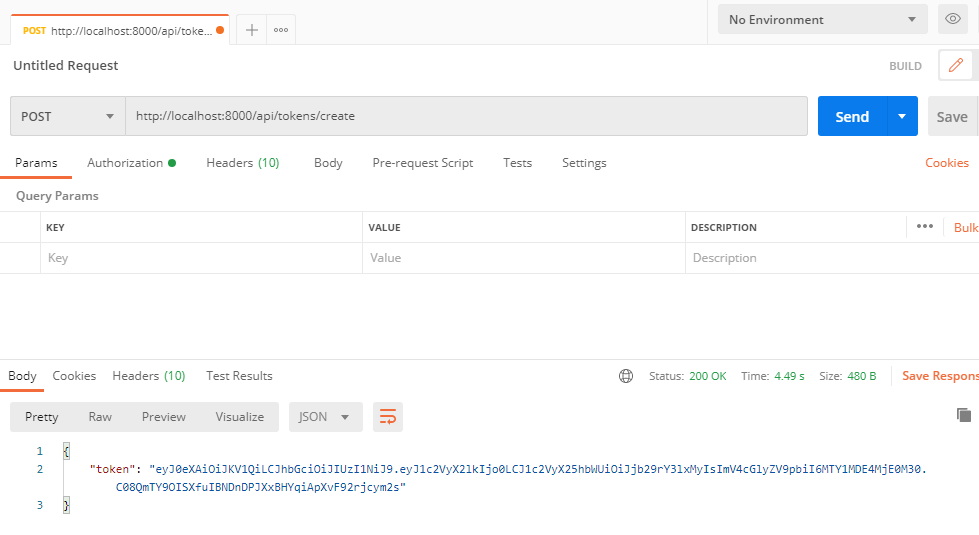Screen dimensions: 979x535
Task: Click the query param Key field
Action: [x=201, y=258]
